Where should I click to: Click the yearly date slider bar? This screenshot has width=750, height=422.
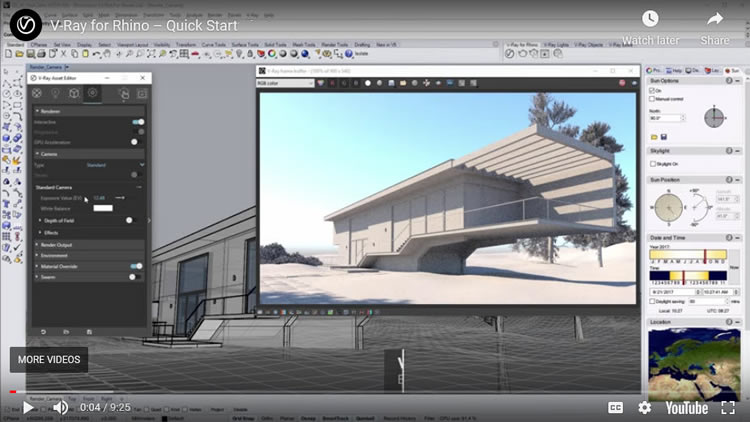(688, 255)
